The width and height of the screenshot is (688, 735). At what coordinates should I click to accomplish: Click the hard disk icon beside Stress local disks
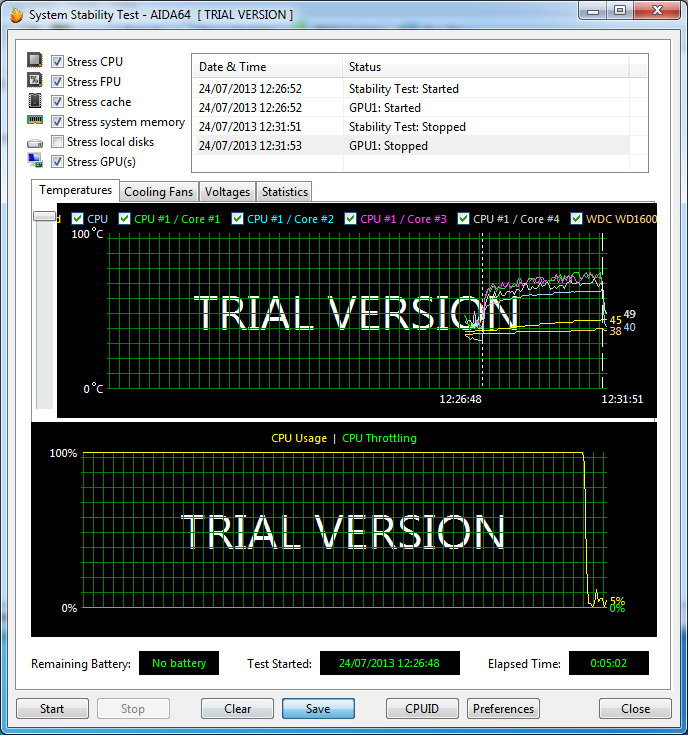[35, 142]
